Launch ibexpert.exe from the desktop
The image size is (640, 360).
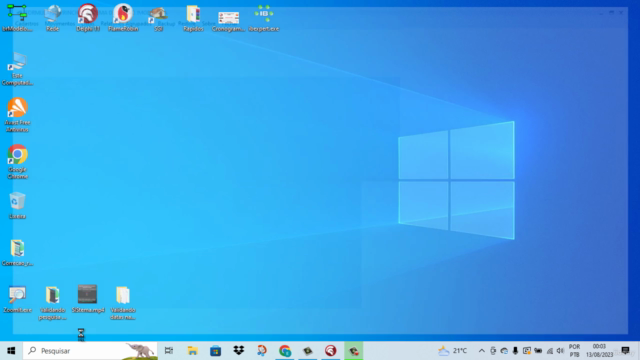click(x=264, y=18)
